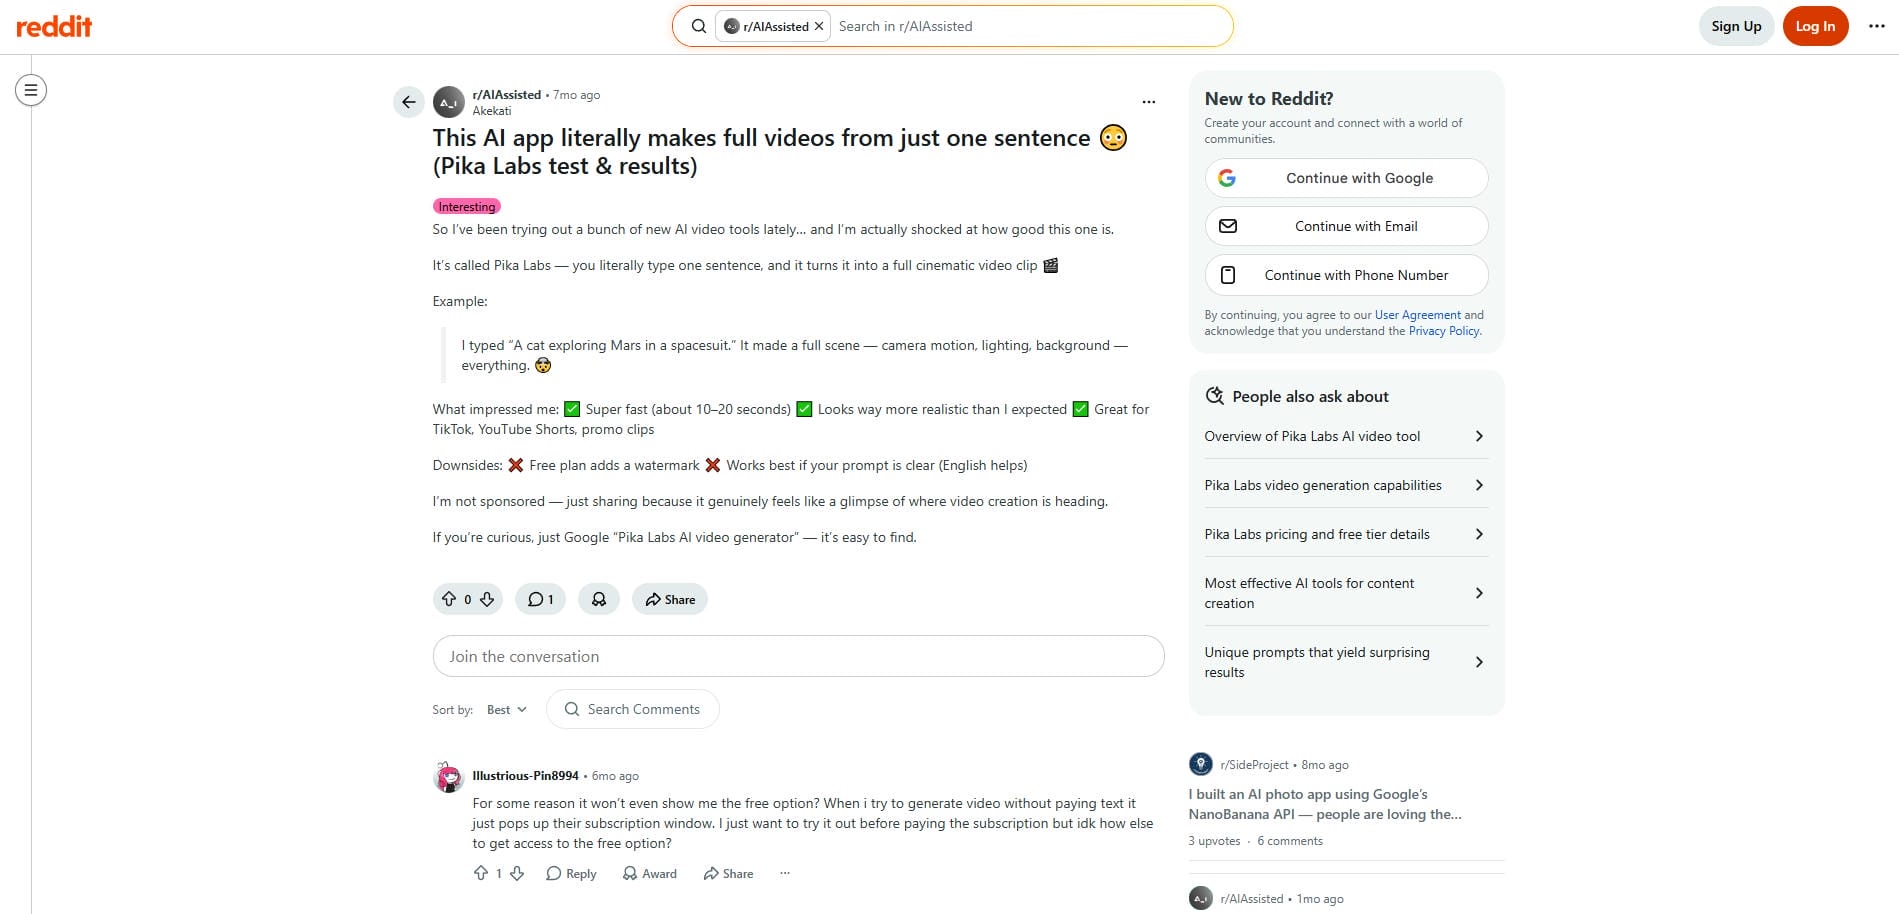Open the NanoBanana API photo app post
The image size is (1899, 914).
click(x=1325, y=804)
